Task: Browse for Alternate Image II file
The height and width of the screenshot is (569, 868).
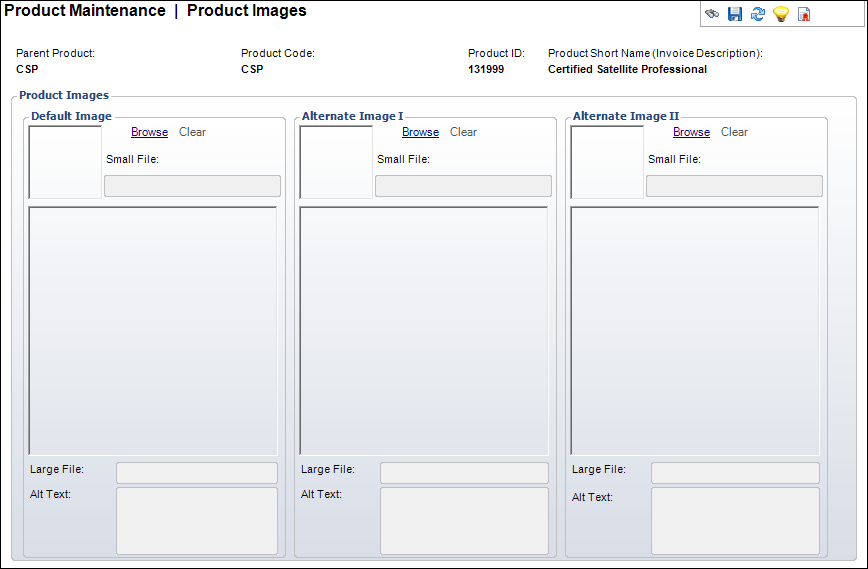Action: (691, 132)
